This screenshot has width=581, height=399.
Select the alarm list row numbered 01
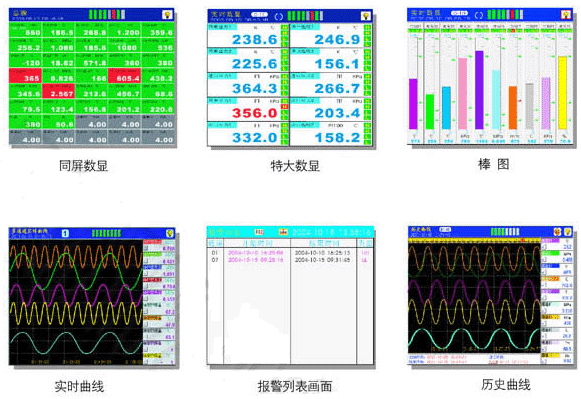[290, 253]
